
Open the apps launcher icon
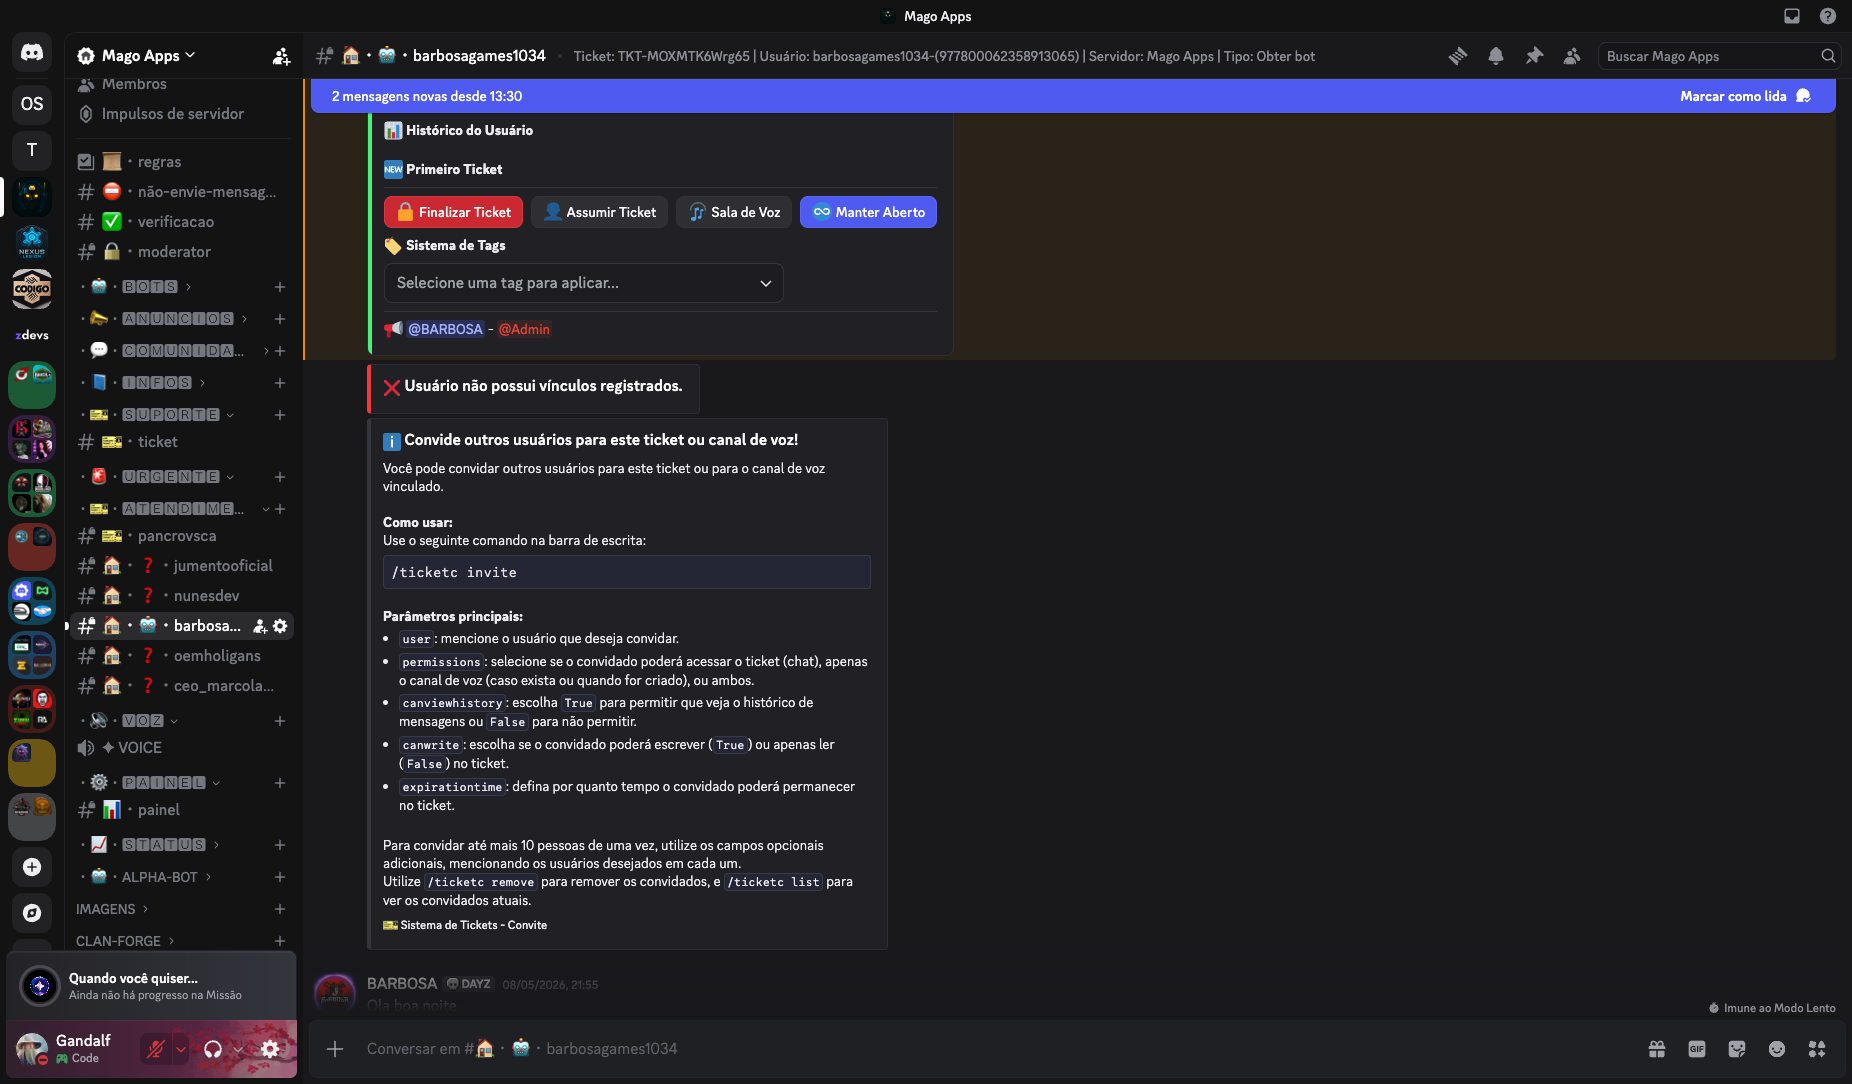click(1817, 1049)
